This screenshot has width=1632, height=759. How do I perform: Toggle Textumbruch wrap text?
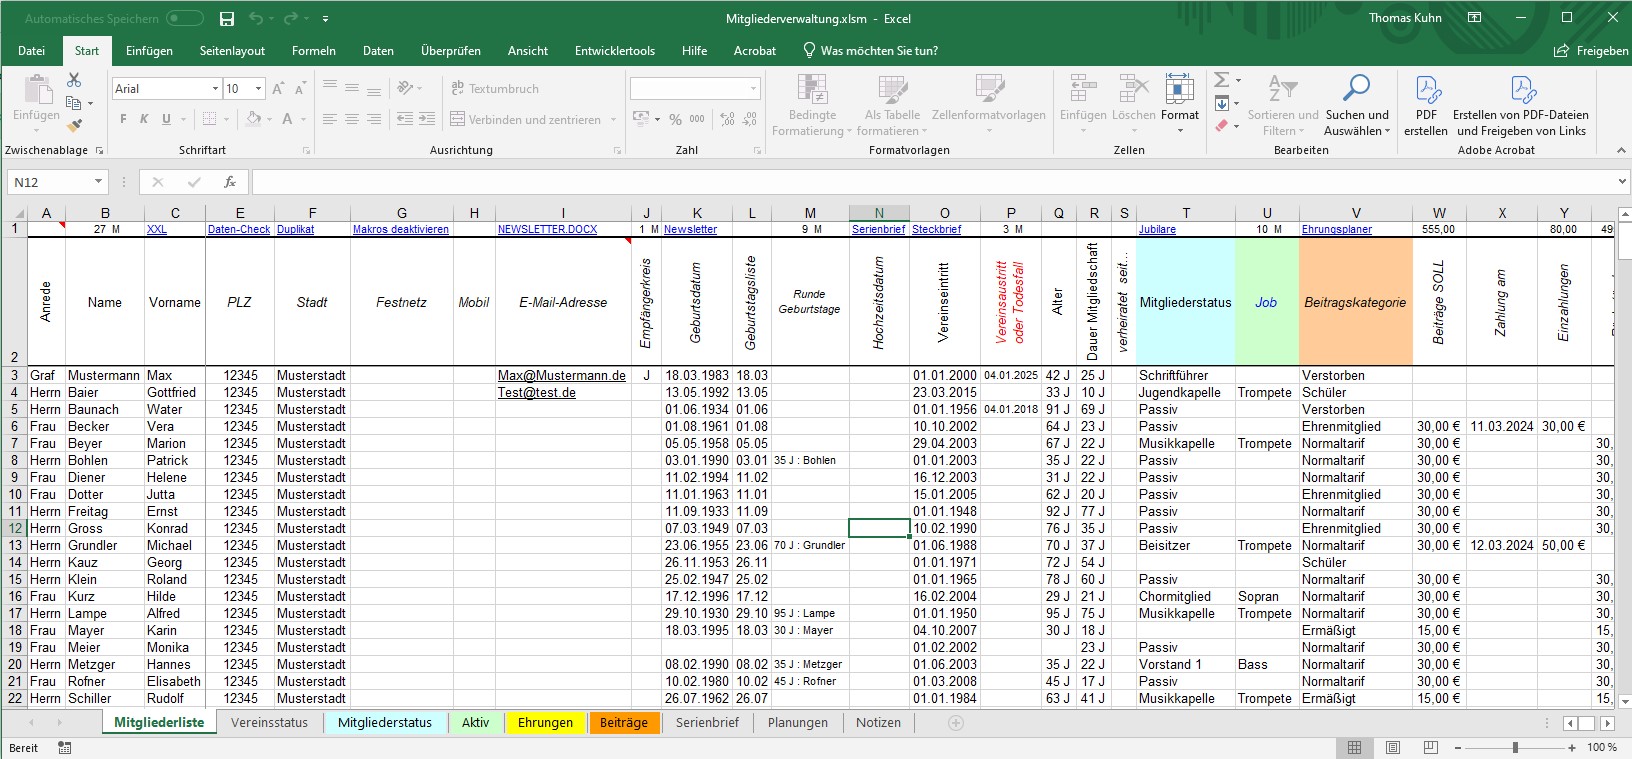[x=494, y=89]
